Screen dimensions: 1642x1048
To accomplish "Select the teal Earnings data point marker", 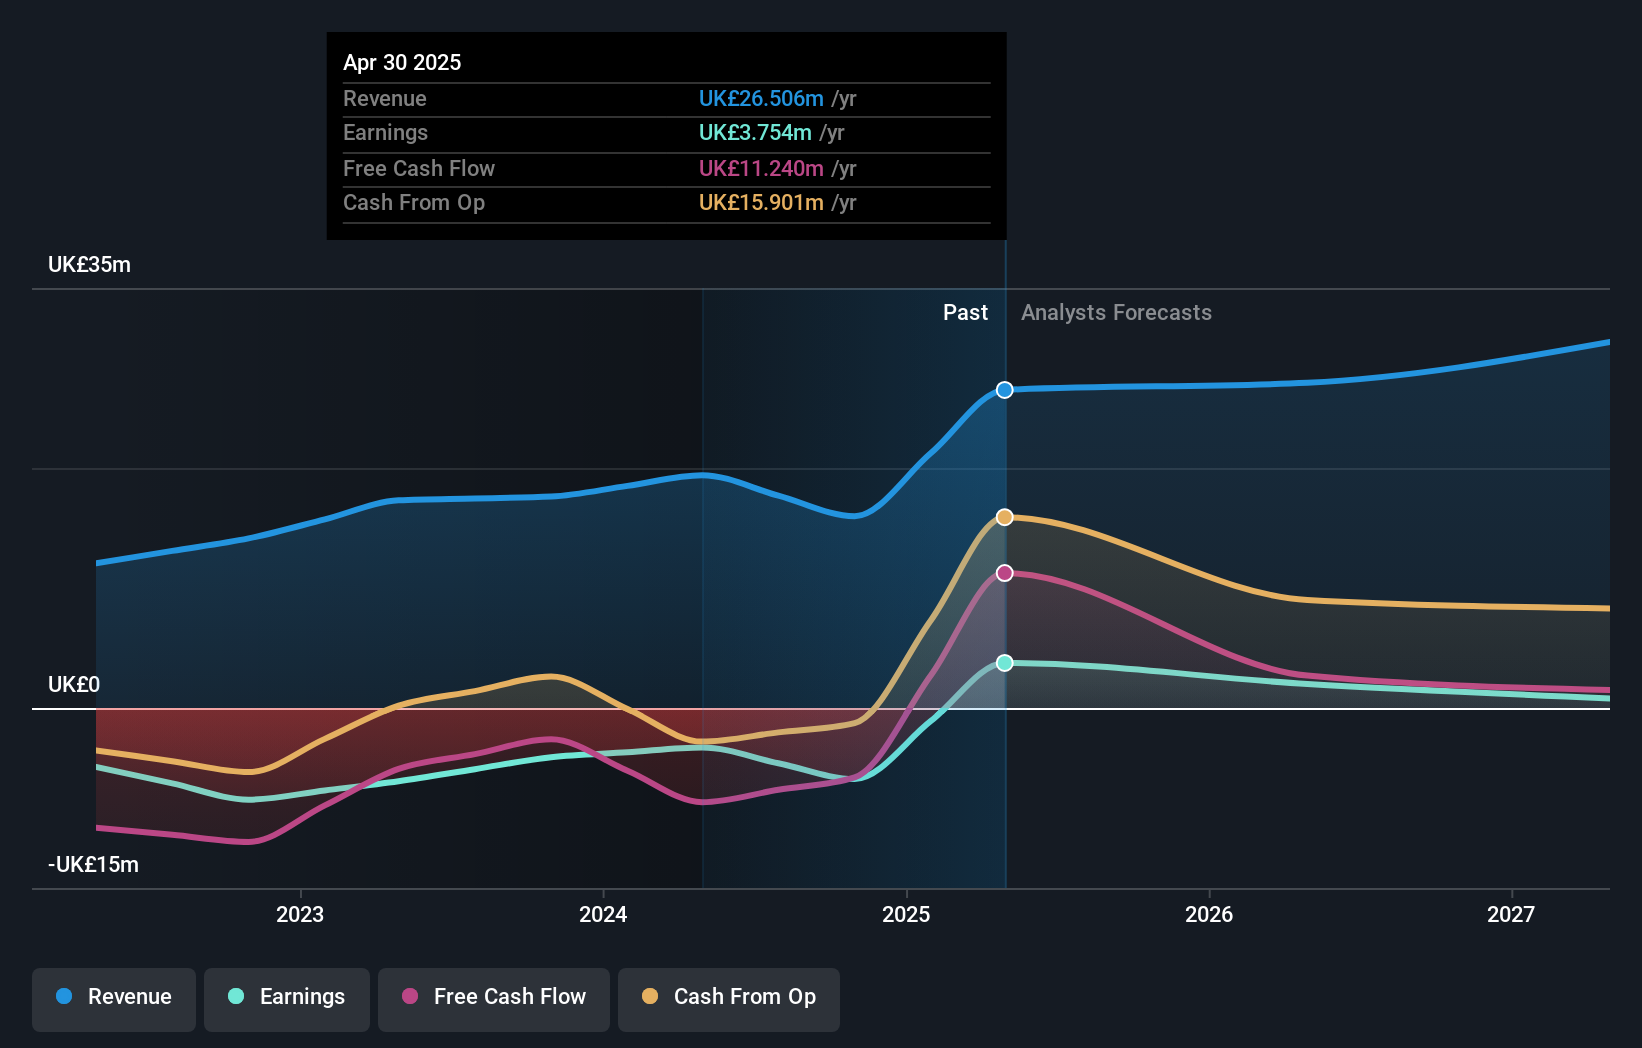I will pos(1004,662).
